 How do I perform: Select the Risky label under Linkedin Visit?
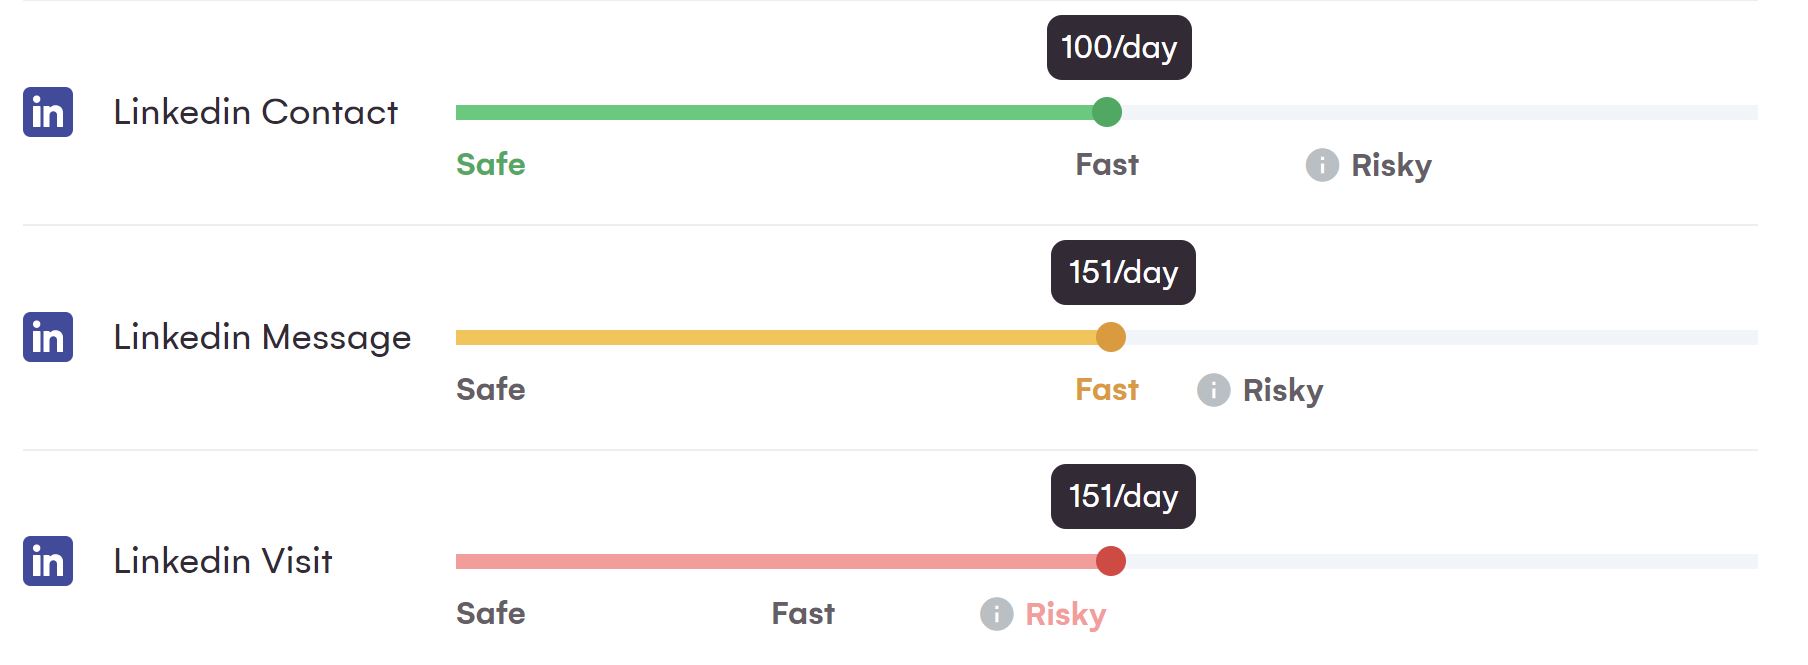point(1065,614)
